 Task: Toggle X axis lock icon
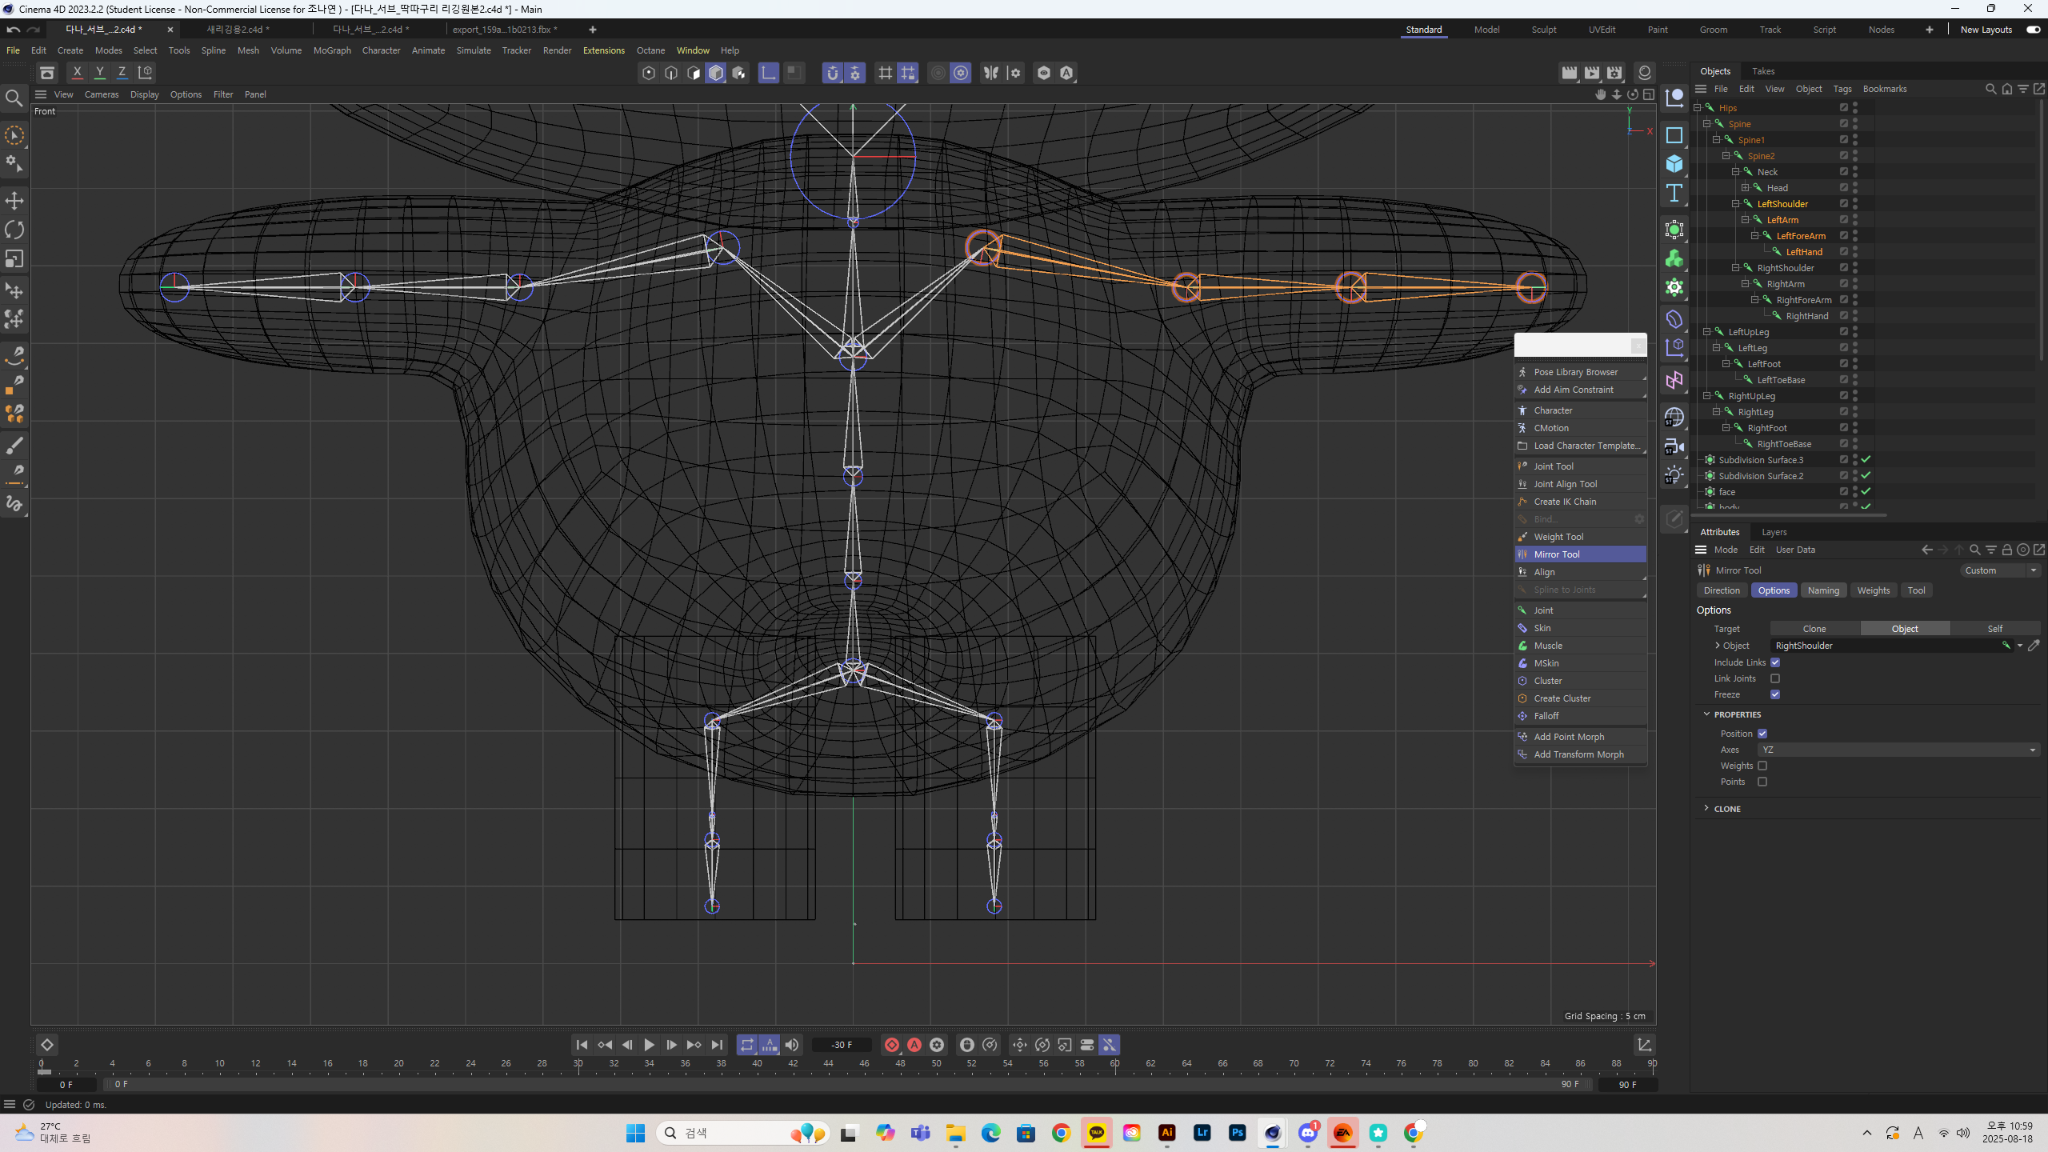77,72
